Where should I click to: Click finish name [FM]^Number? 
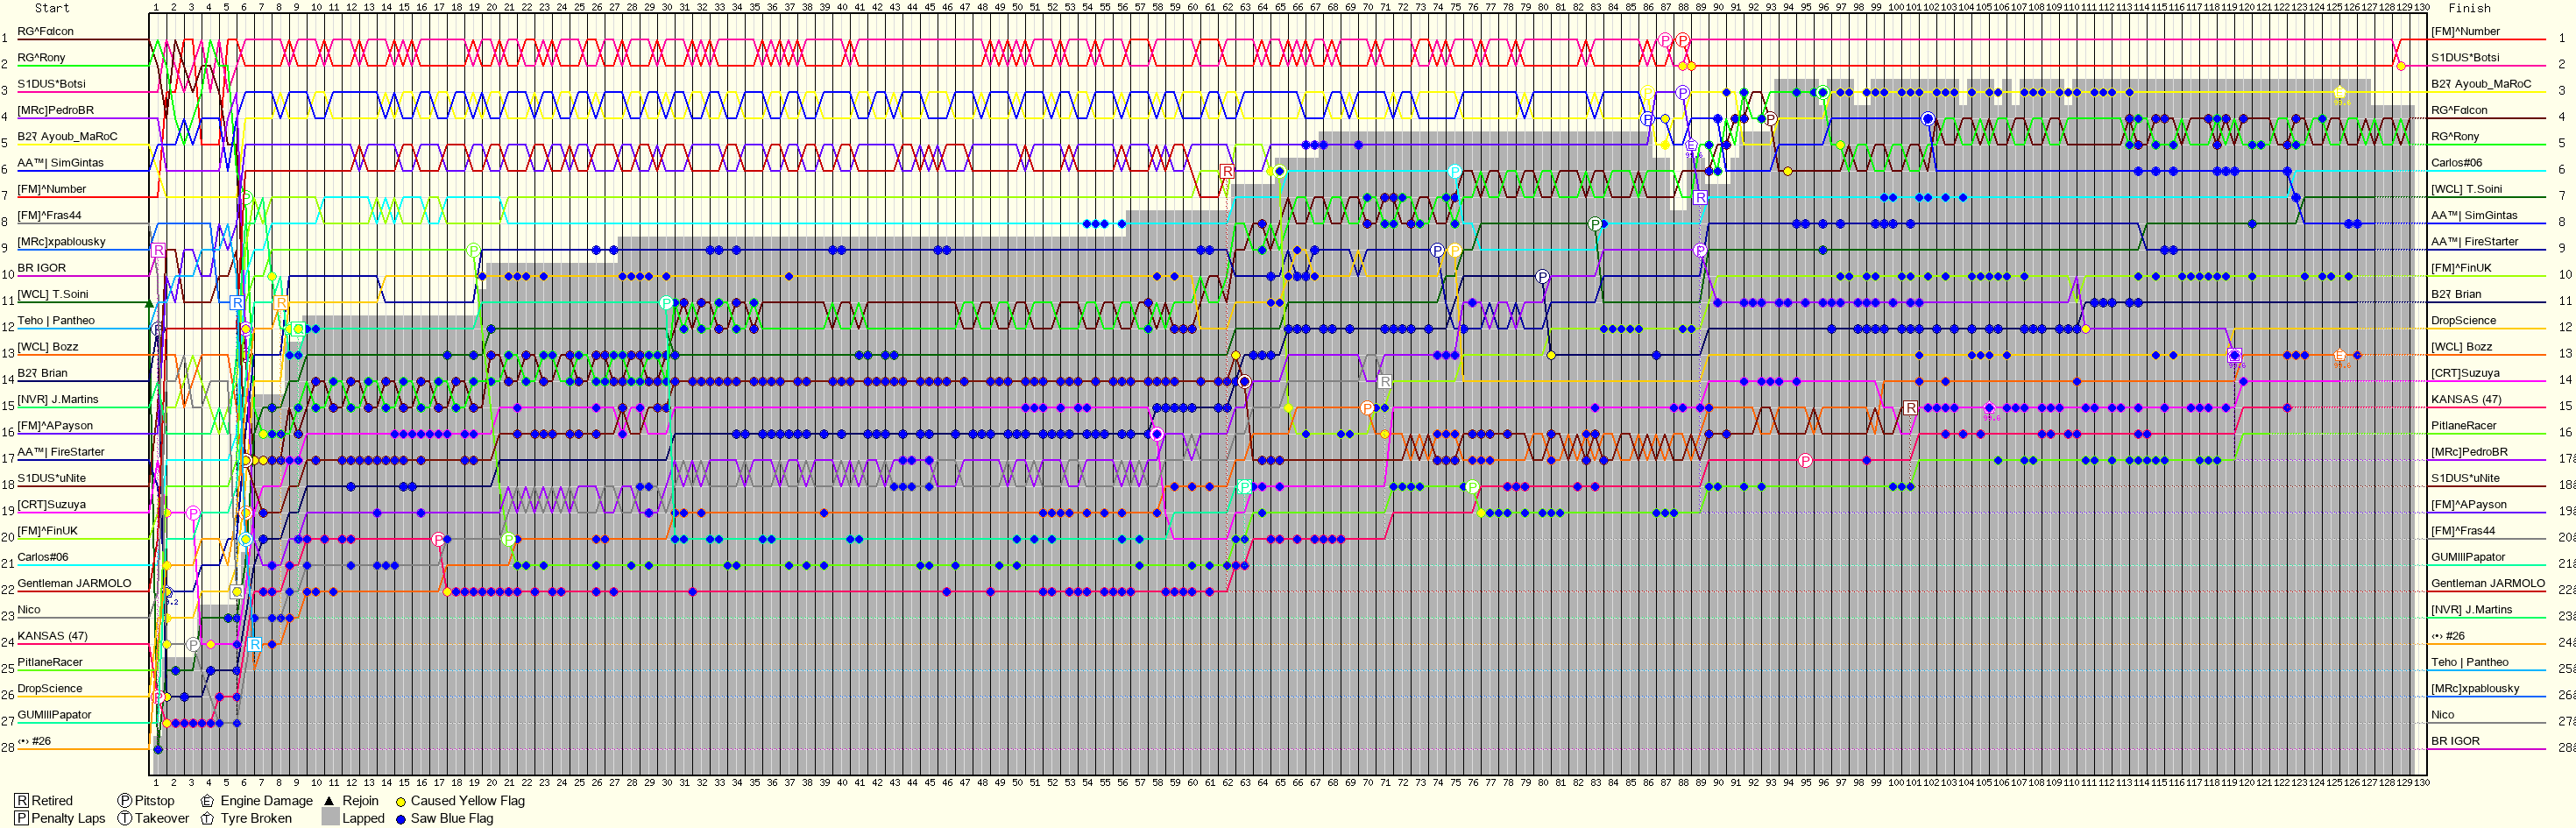tap(2466, 31)
